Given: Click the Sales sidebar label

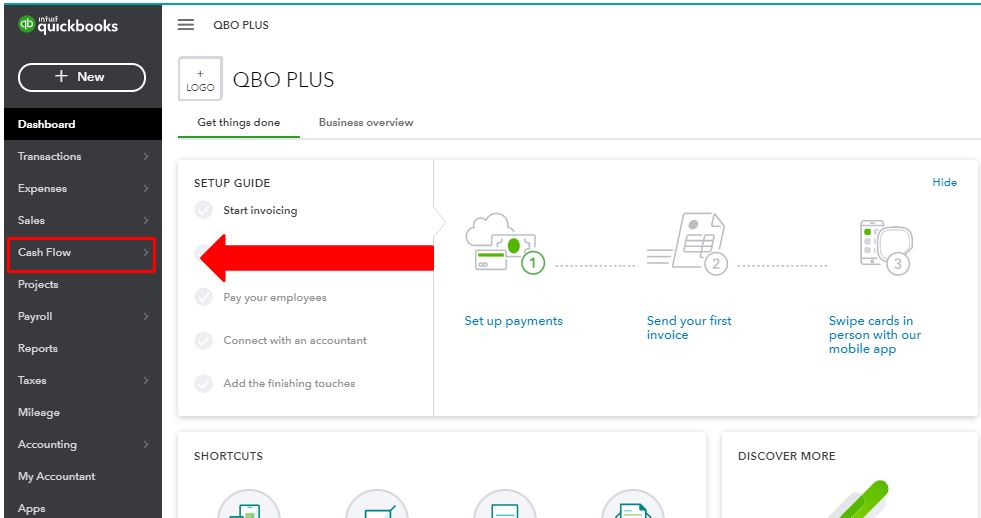Looking at the screenshot, I should click(31, 220).
